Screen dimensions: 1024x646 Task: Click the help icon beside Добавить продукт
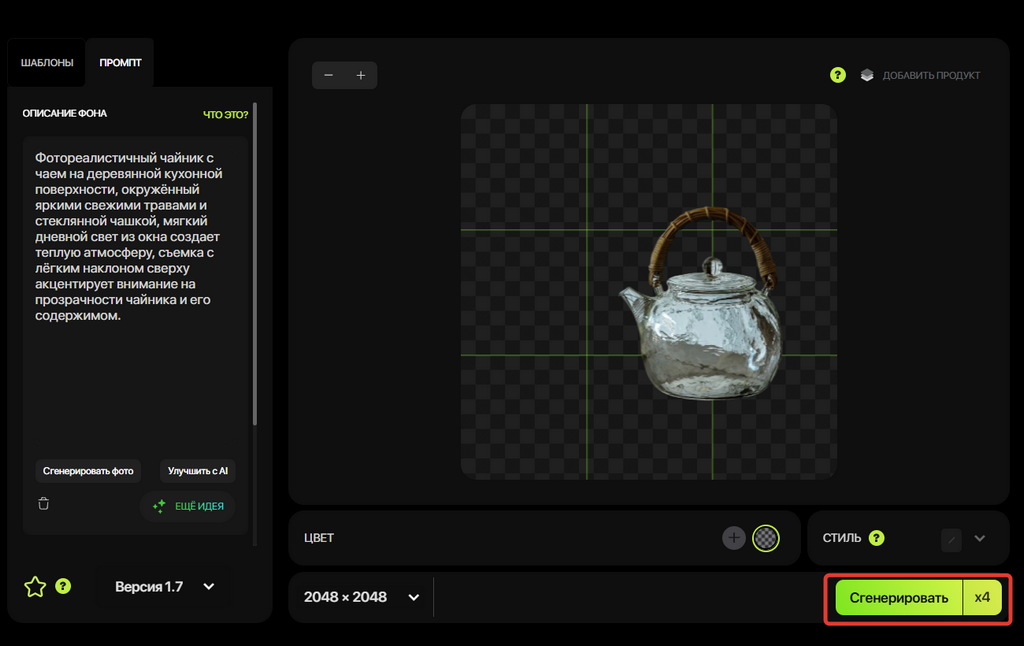click(837, 75)
